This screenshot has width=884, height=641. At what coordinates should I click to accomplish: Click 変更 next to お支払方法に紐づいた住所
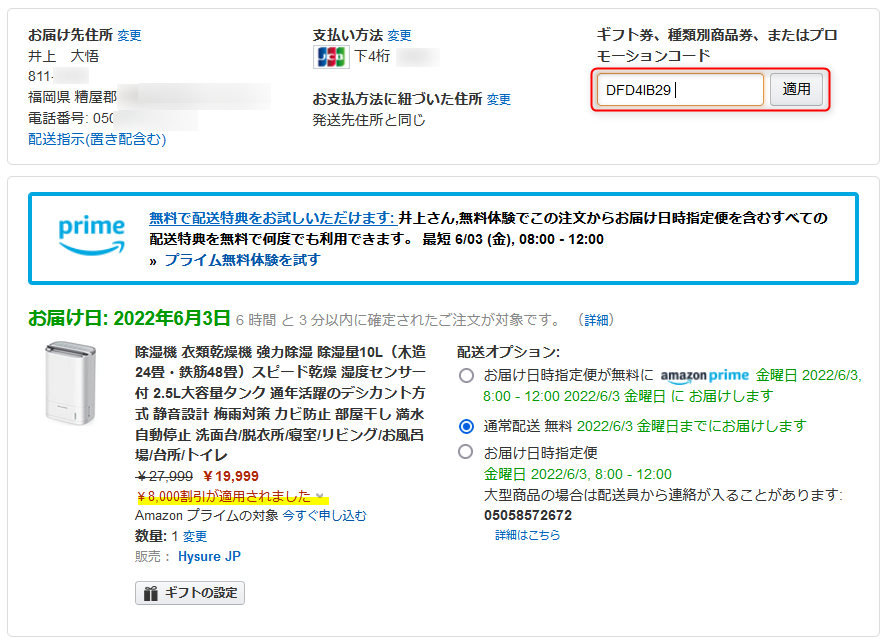(498, 100)
